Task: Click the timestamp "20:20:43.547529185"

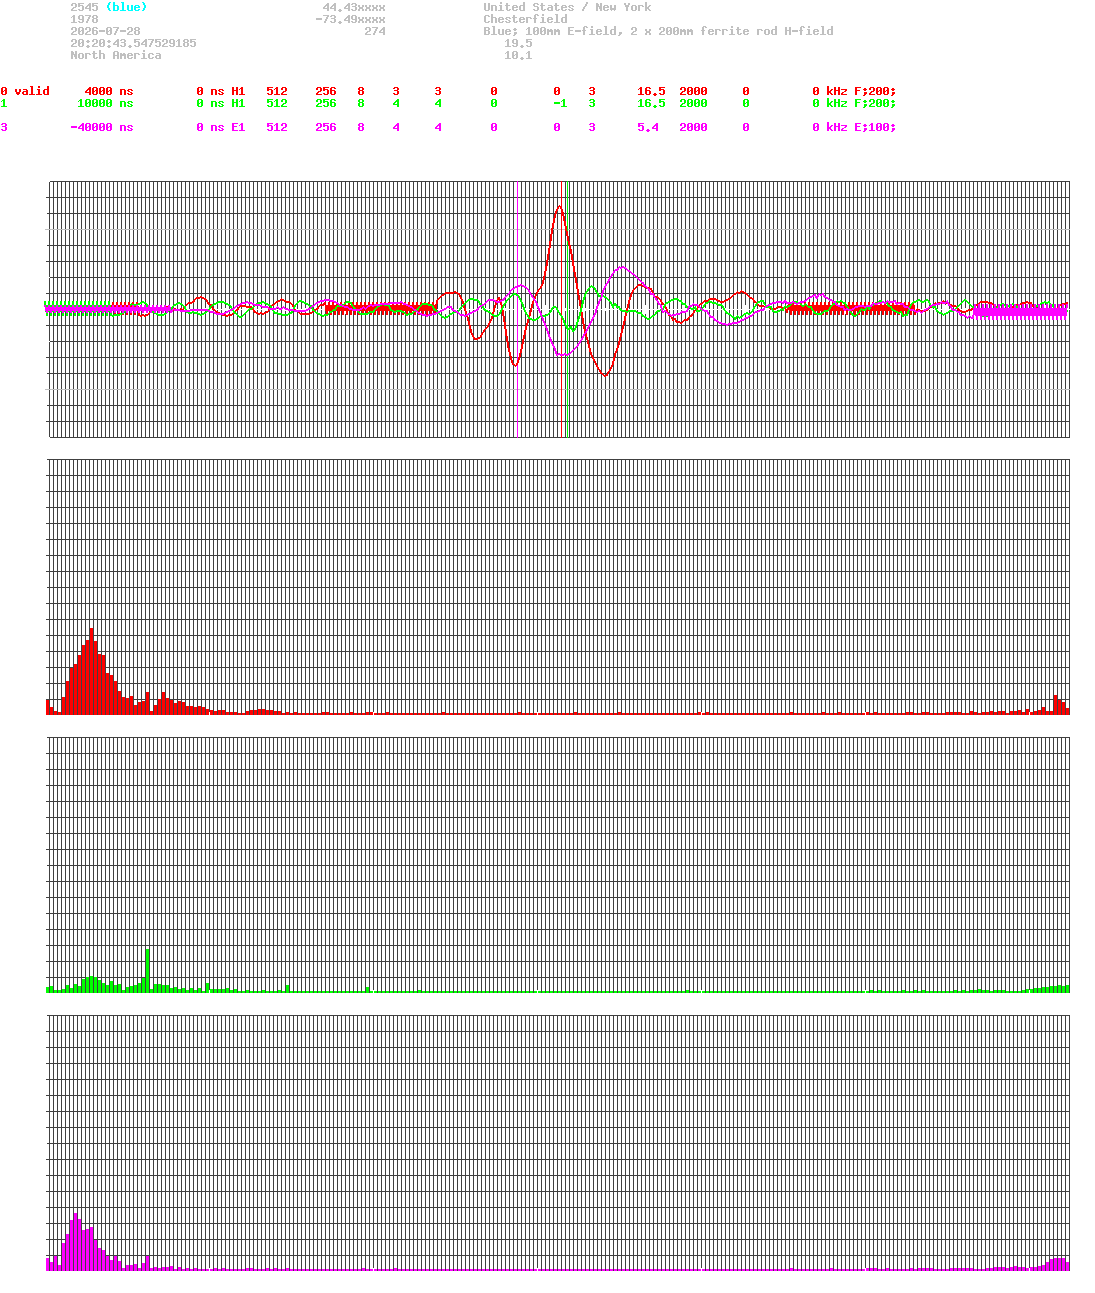Action: 133,43
